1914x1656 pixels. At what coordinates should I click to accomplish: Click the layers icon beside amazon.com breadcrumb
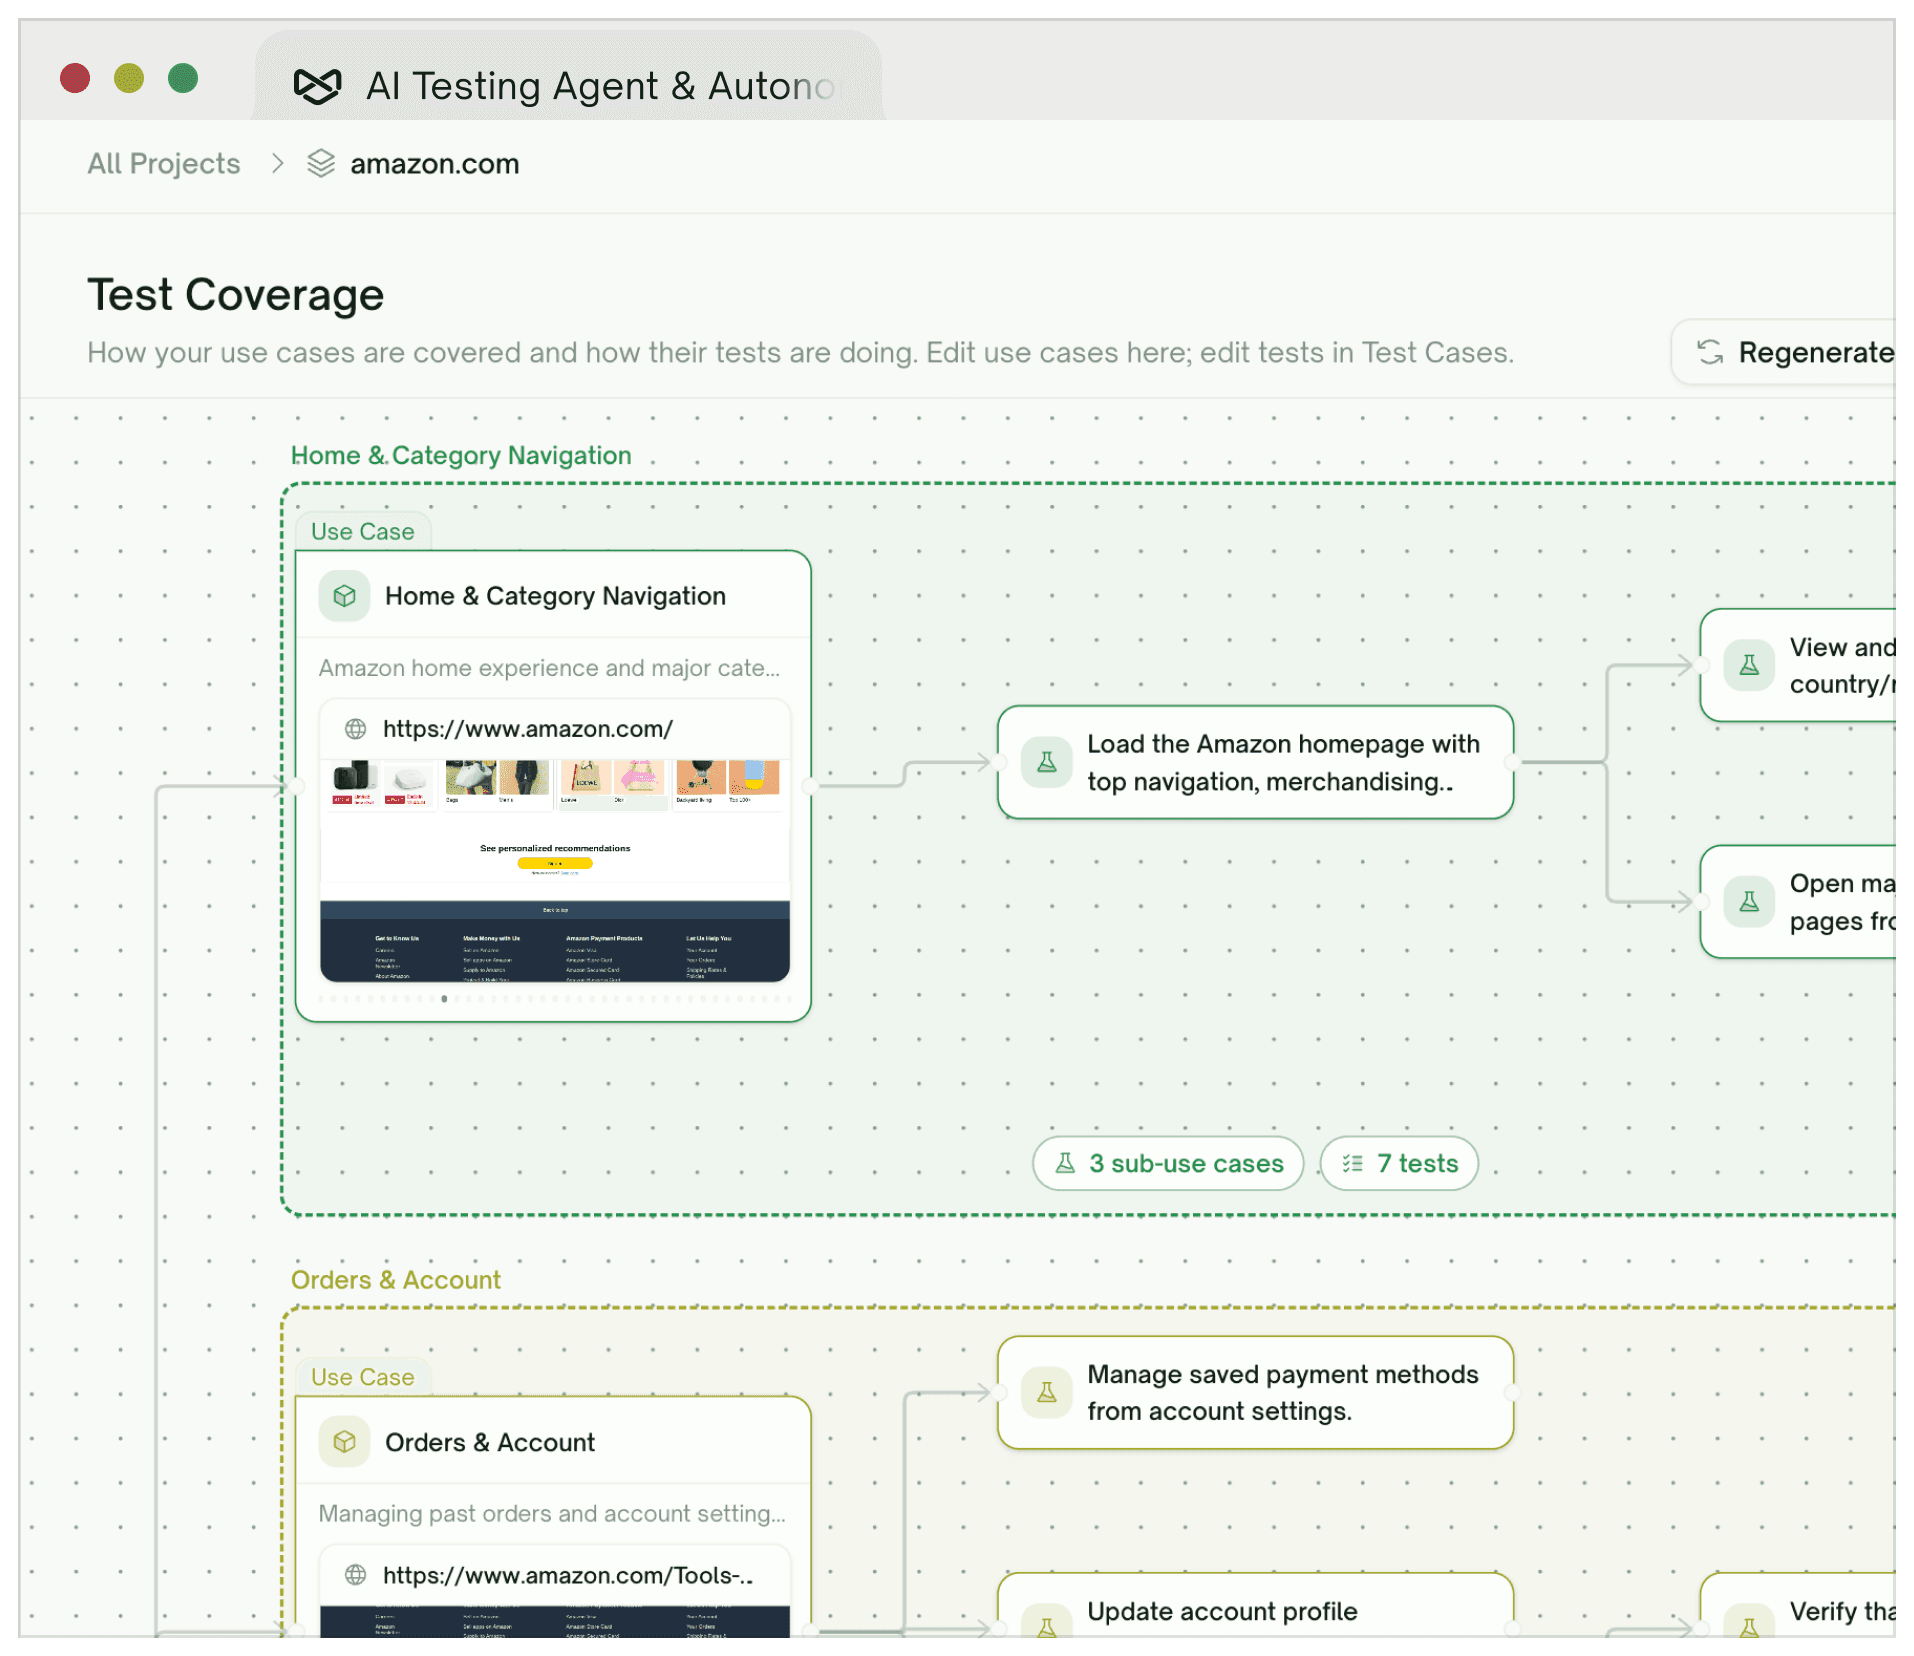tap(321, 163)
